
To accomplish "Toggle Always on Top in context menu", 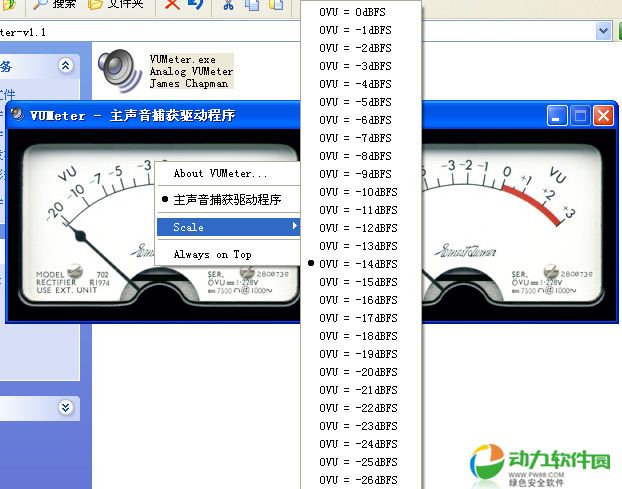I will click(212, 254).
